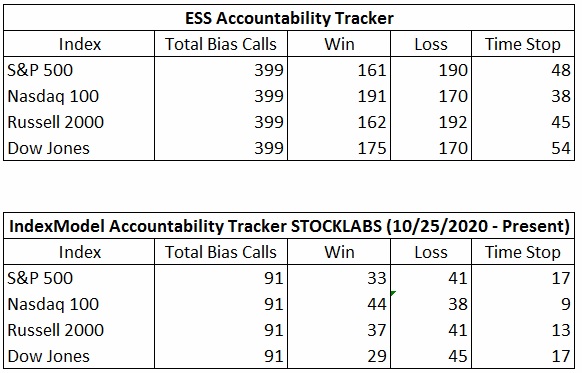
Task: Select the Nasdaq 100 win cell showing 191
Action: pyautogui.click(x=339, y=96)
